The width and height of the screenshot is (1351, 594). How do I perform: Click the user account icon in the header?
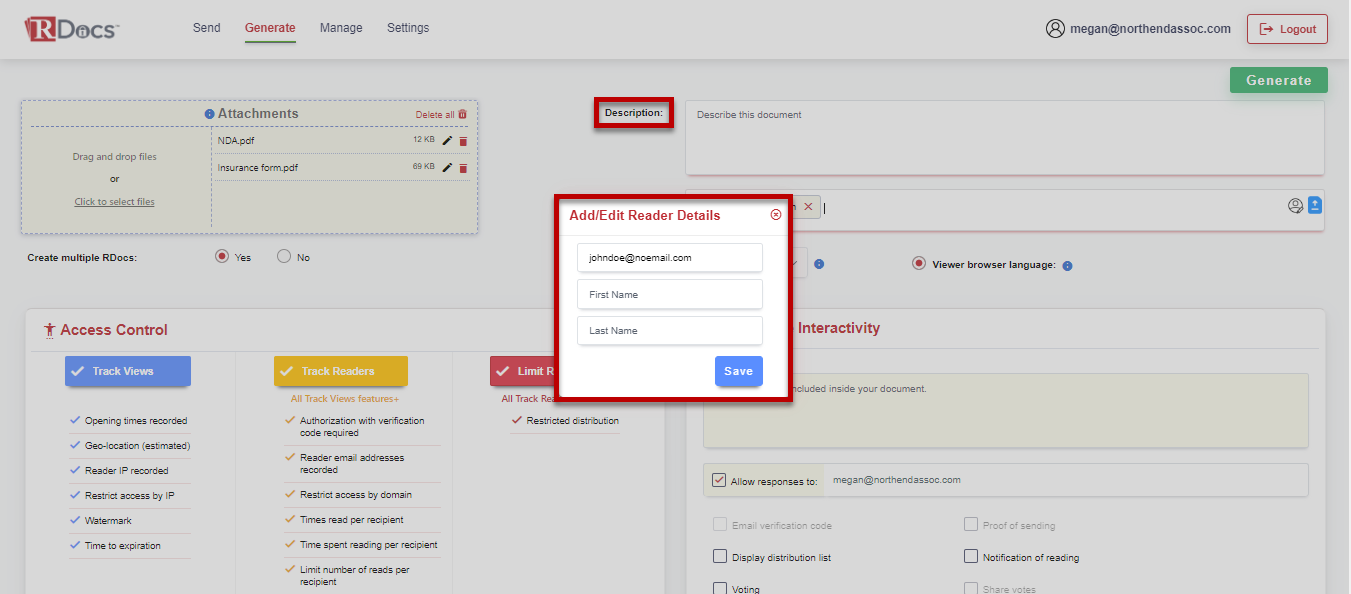coord(1056,28)
